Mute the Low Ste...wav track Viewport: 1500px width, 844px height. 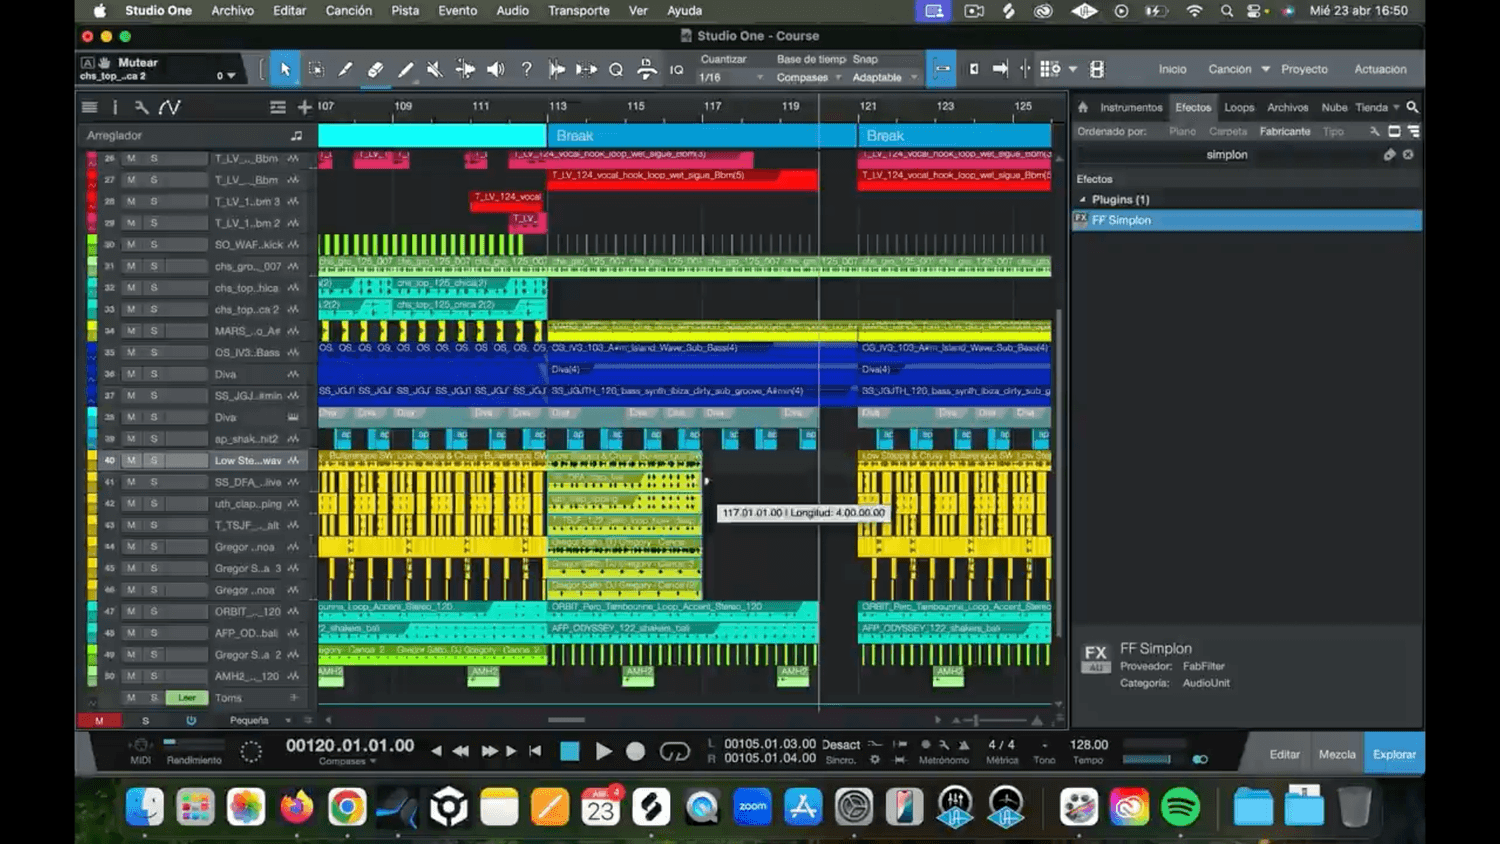click(131, 461)
